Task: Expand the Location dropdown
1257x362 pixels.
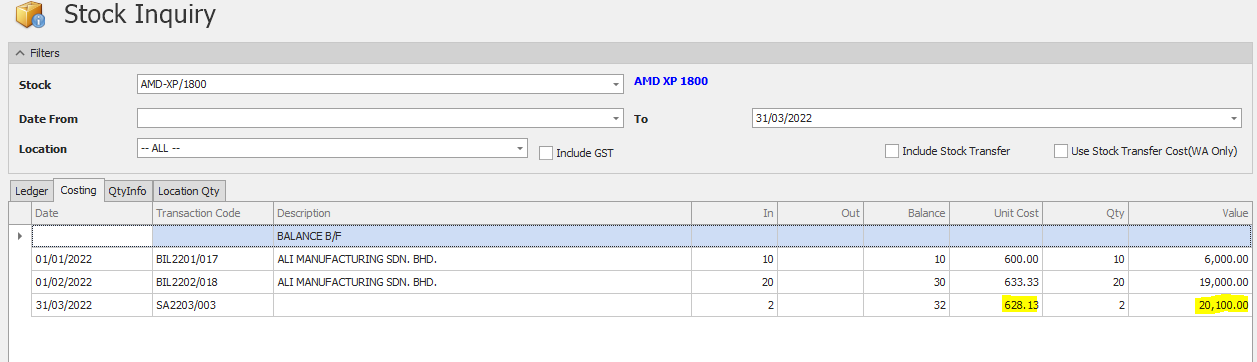Action: coord(520,148)
